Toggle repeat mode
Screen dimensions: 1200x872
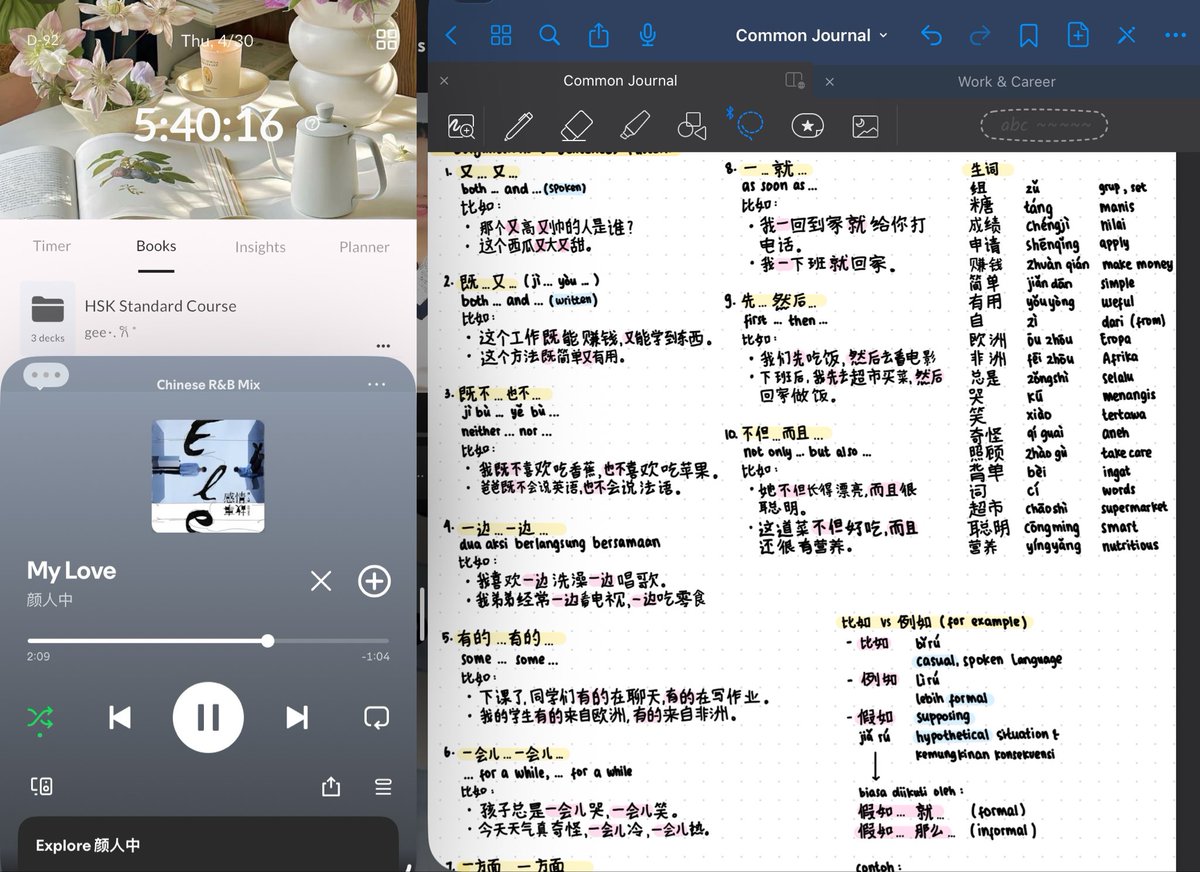coord(376,717)
